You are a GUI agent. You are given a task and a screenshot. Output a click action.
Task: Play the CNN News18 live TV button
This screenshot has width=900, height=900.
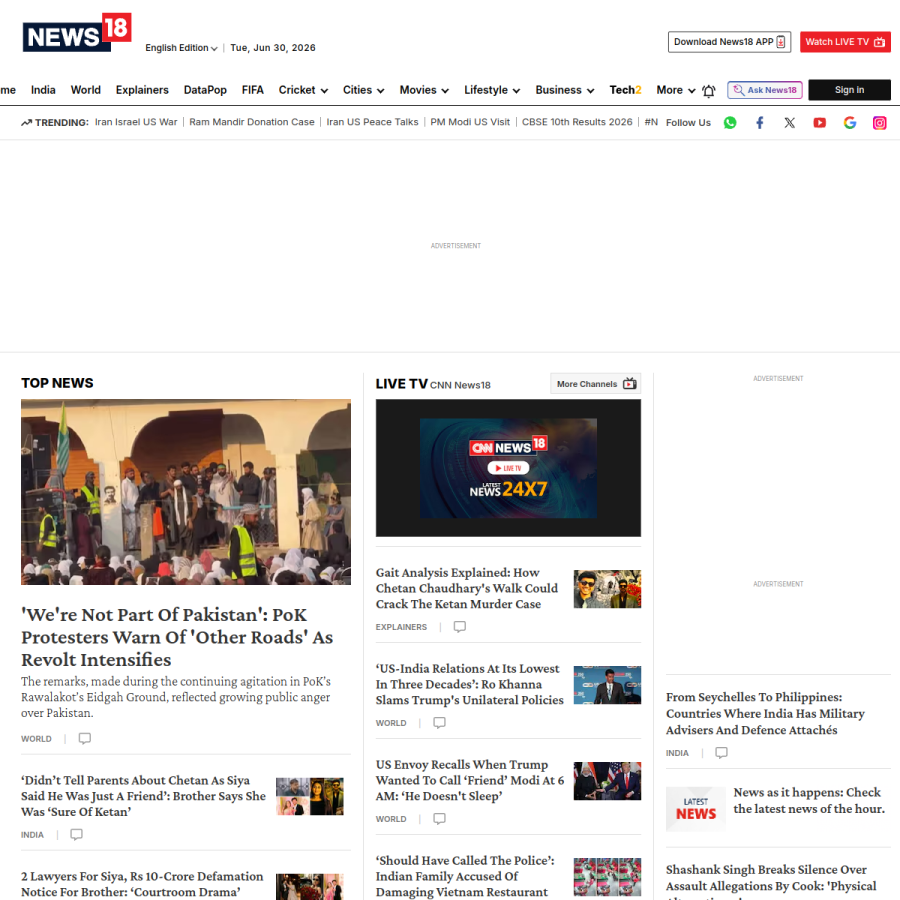508,468
